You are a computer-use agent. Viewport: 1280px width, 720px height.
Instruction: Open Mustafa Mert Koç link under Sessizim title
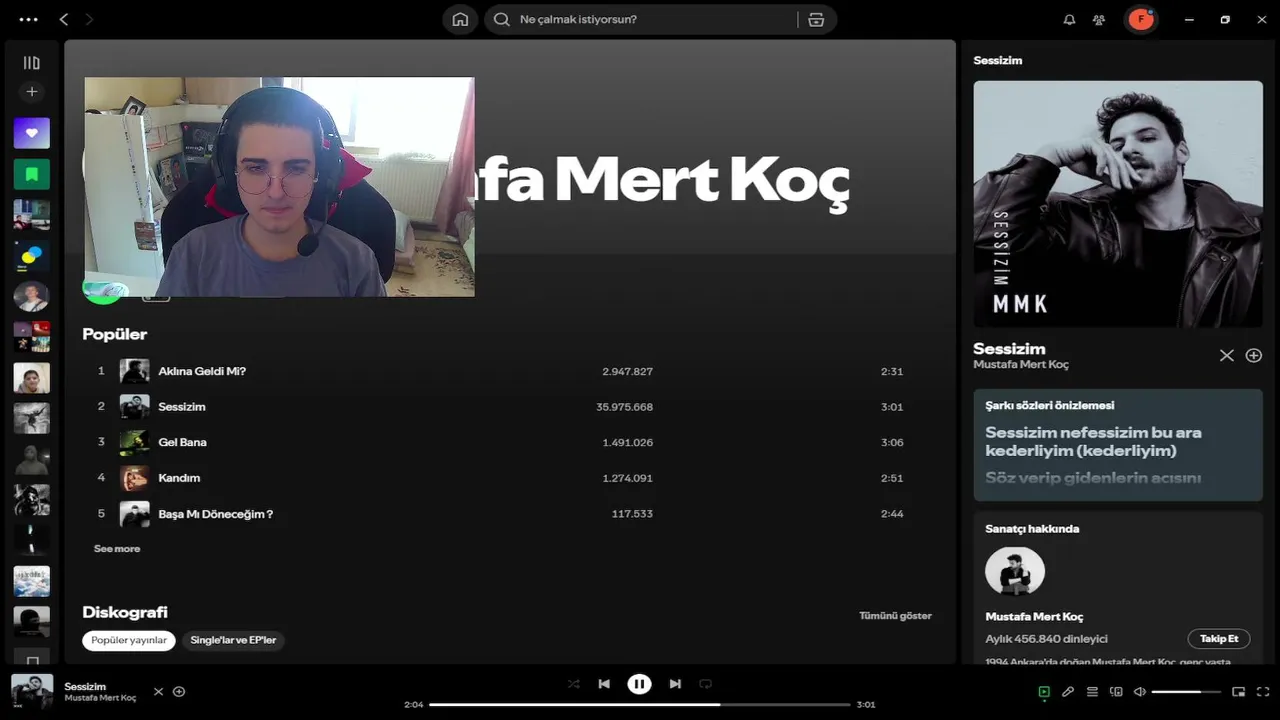(1021, 365)
